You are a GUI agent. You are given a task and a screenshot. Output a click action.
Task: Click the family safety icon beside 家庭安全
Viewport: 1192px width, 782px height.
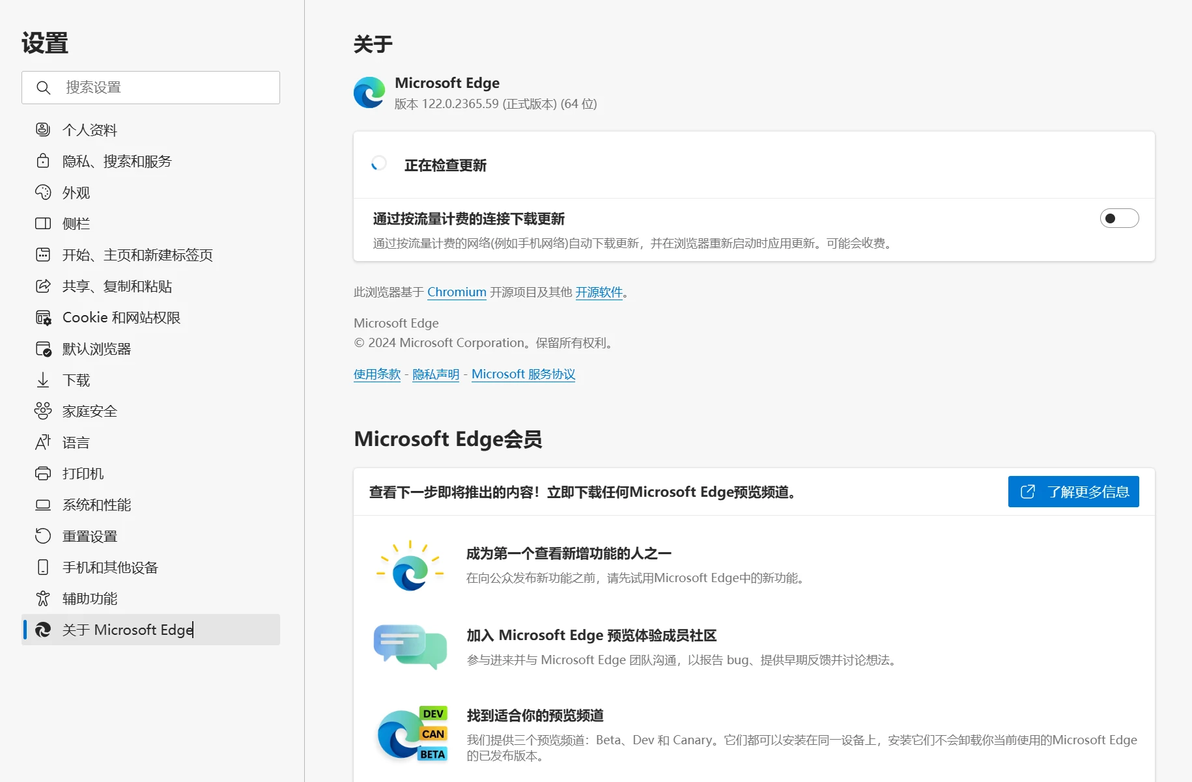point(43,411)
